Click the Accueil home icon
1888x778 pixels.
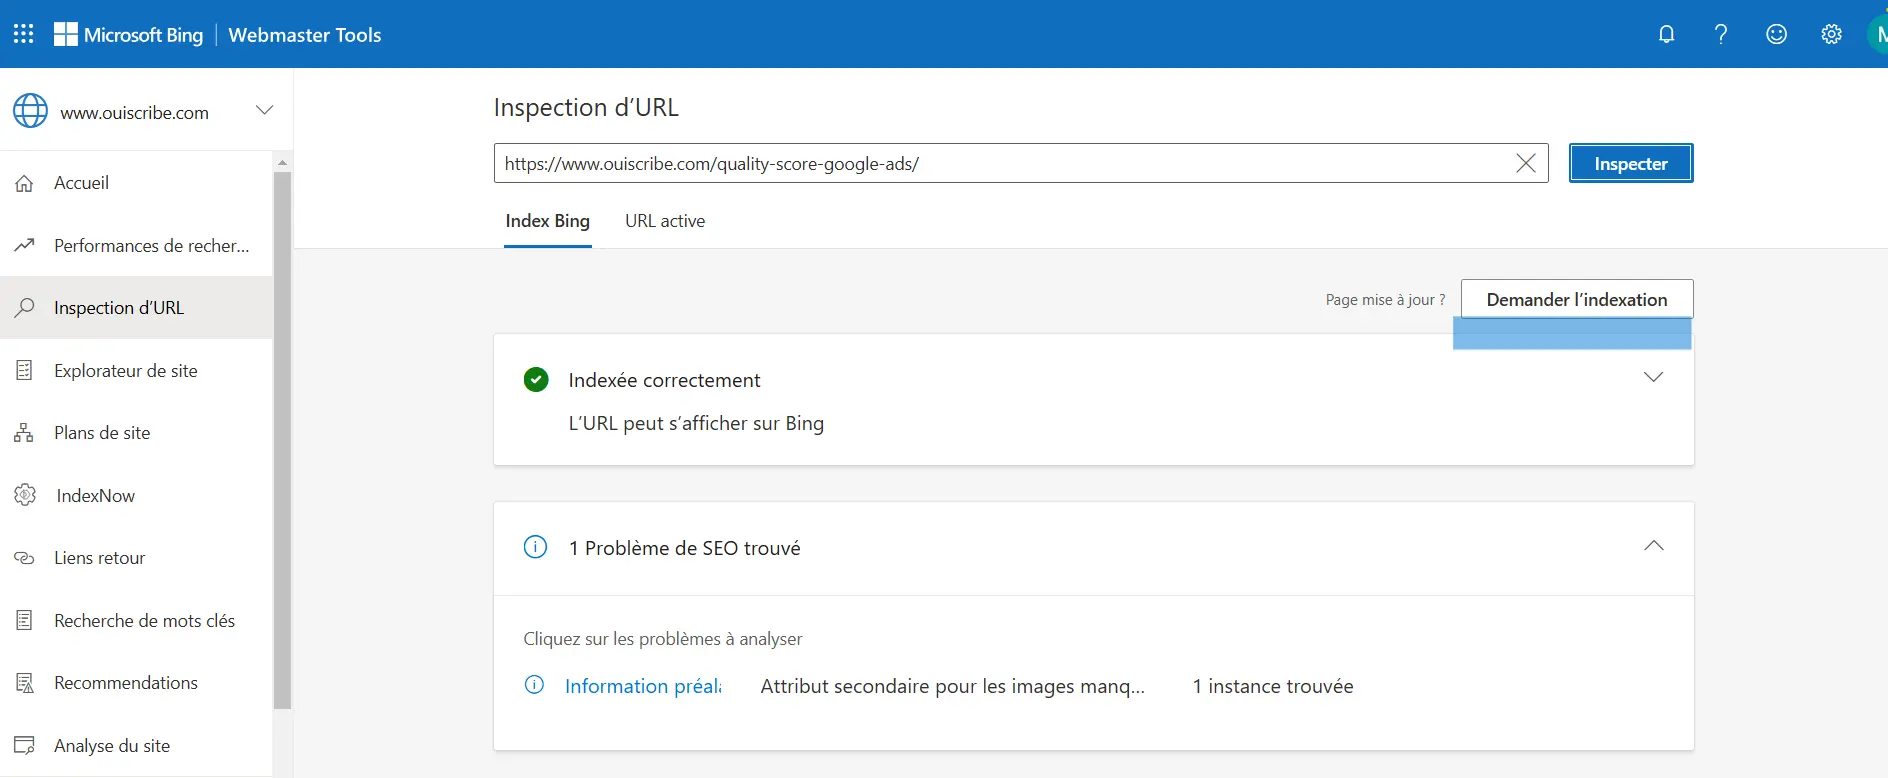point(25,183)
